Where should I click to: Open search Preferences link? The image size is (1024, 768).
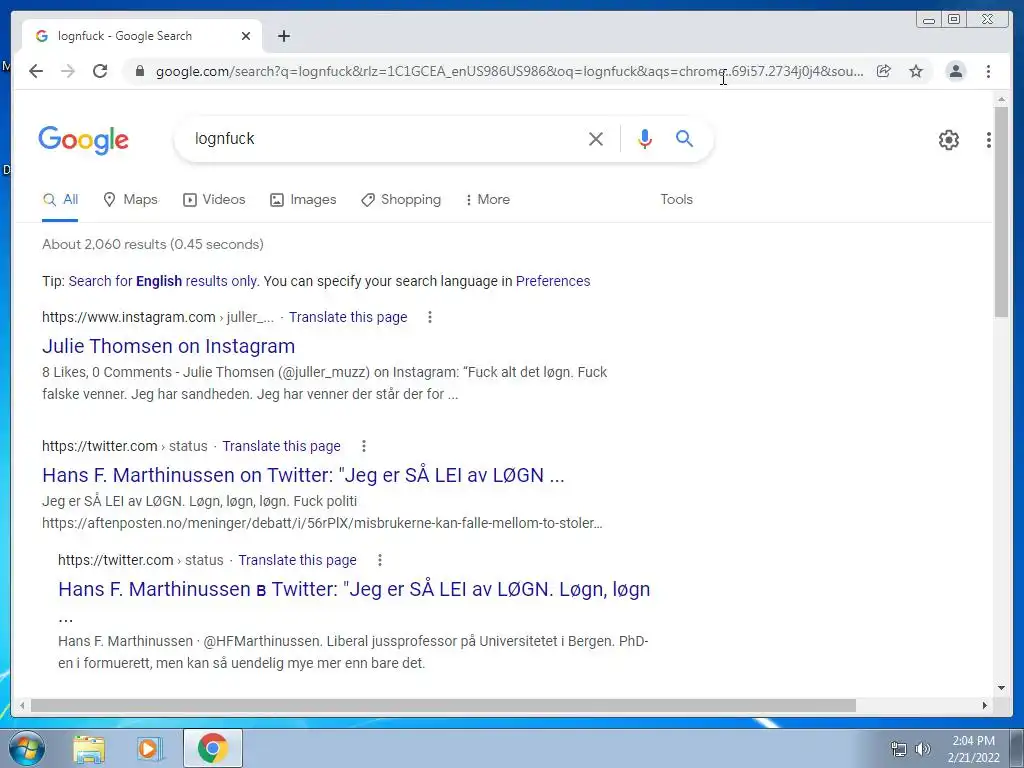tap(552, 281)
